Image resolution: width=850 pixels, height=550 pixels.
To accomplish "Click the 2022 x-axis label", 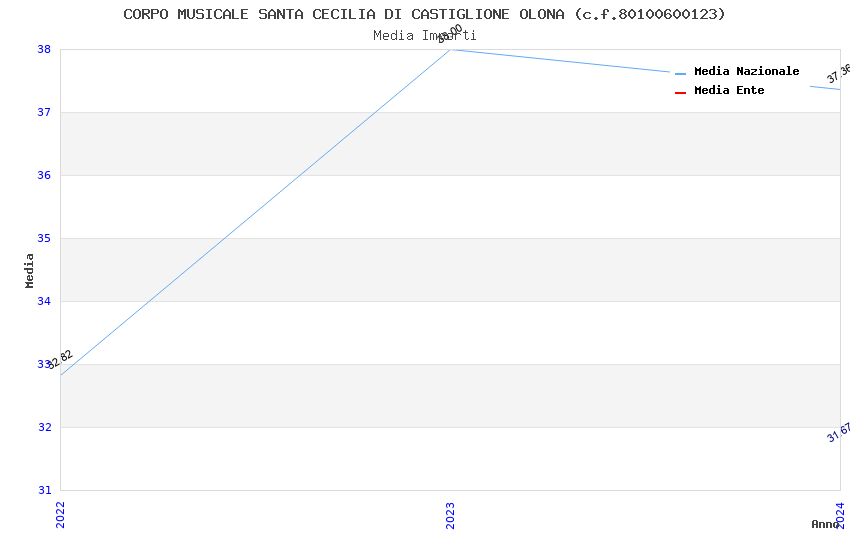I will coord(60,515).
